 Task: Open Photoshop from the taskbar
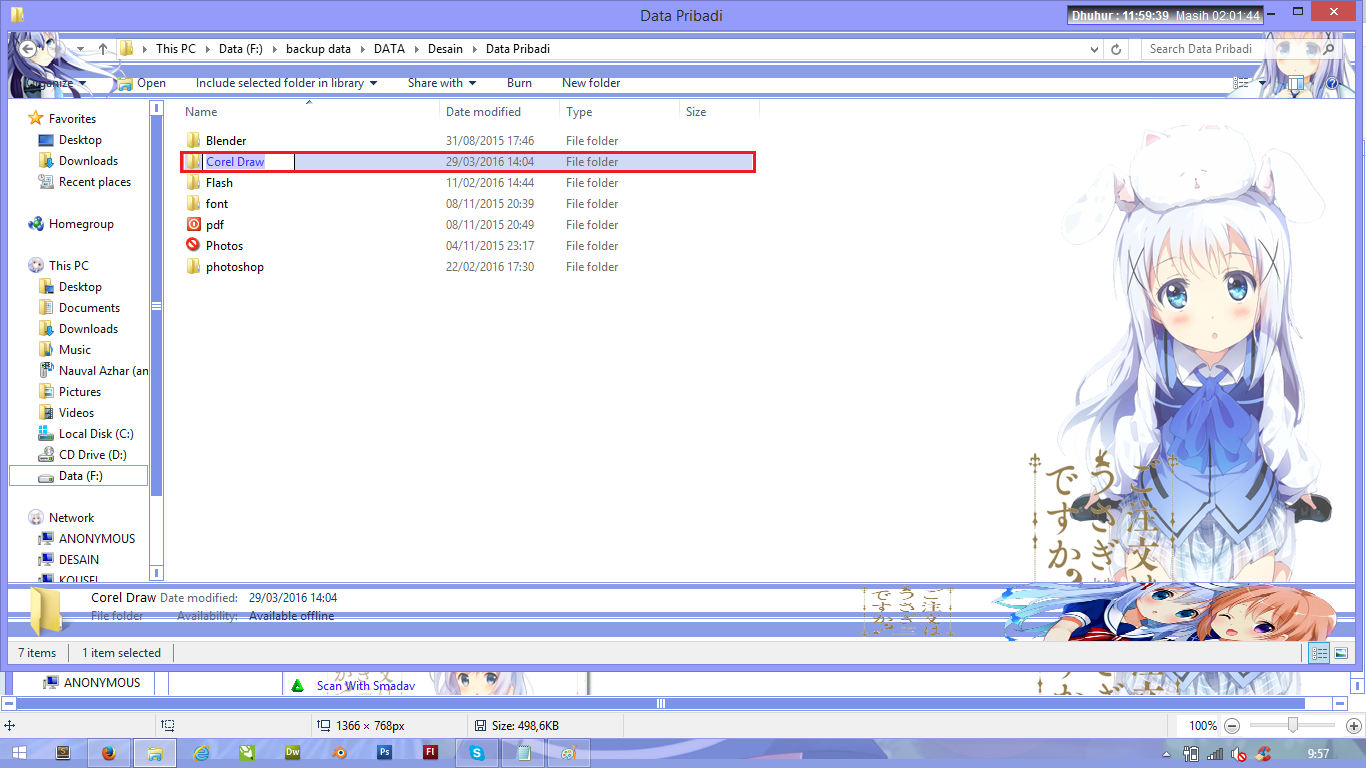pos(385,752)
